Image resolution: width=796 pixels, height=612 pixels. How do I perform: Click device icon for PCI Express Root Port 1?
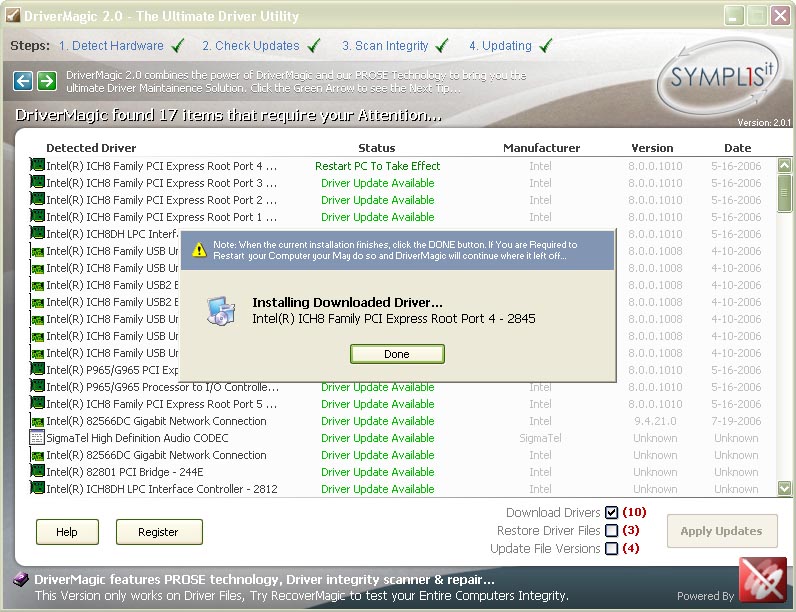click(37, 216)
